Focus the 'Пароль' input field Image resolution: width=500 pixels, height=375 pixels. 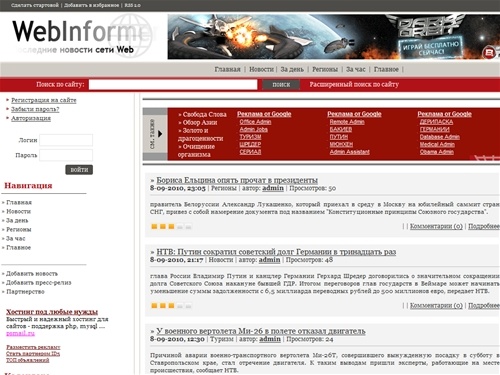[66, 155]
